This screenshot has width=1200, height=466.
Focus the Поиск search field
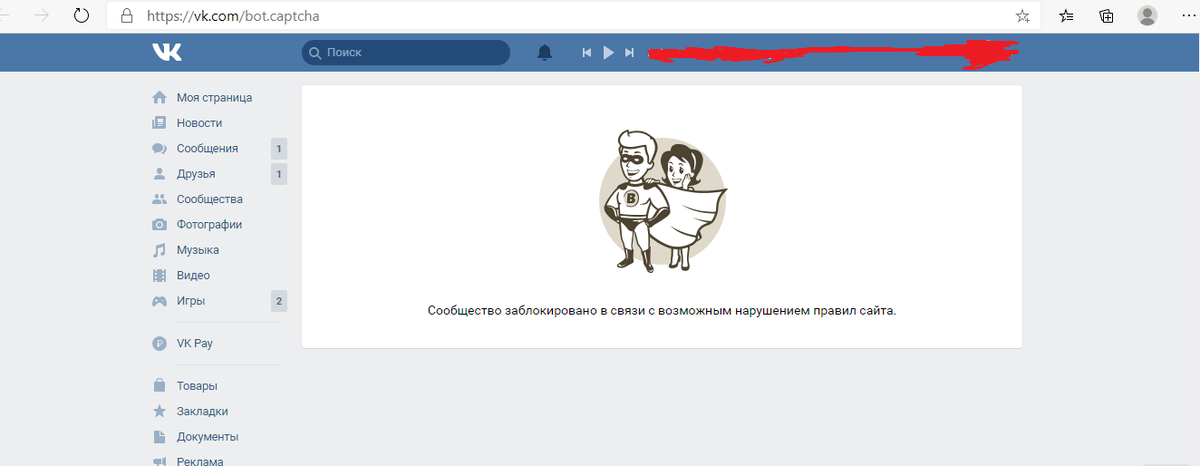coord(406,52)
